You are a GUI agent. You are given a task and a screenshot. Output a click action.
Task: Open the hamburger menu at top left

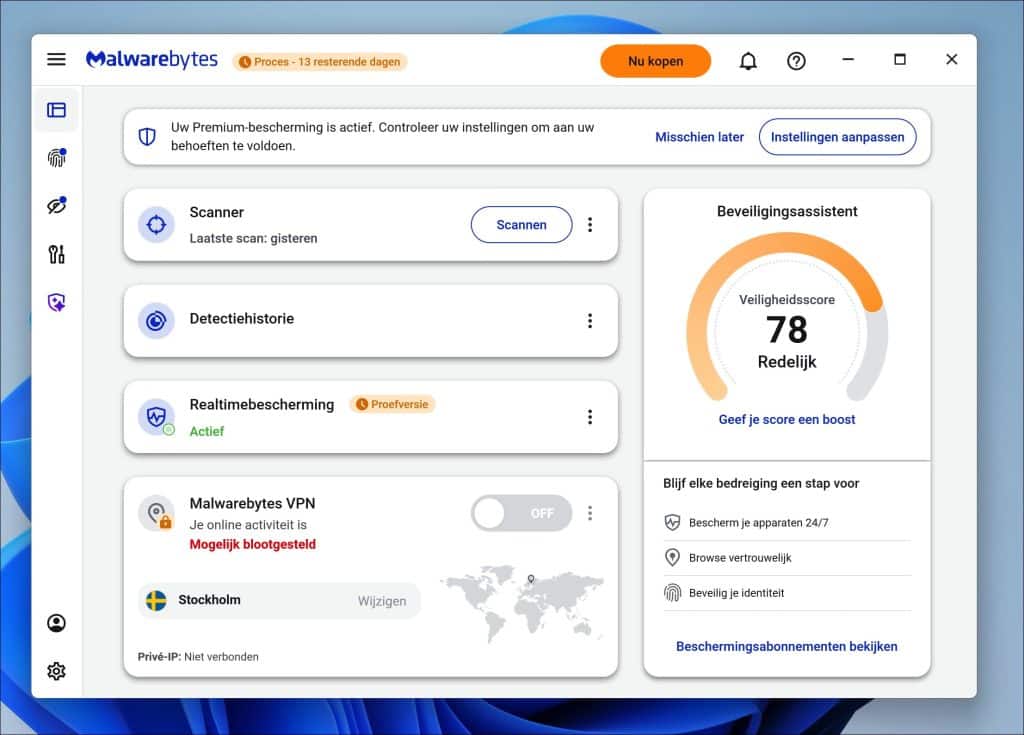(x=56, y=59)
